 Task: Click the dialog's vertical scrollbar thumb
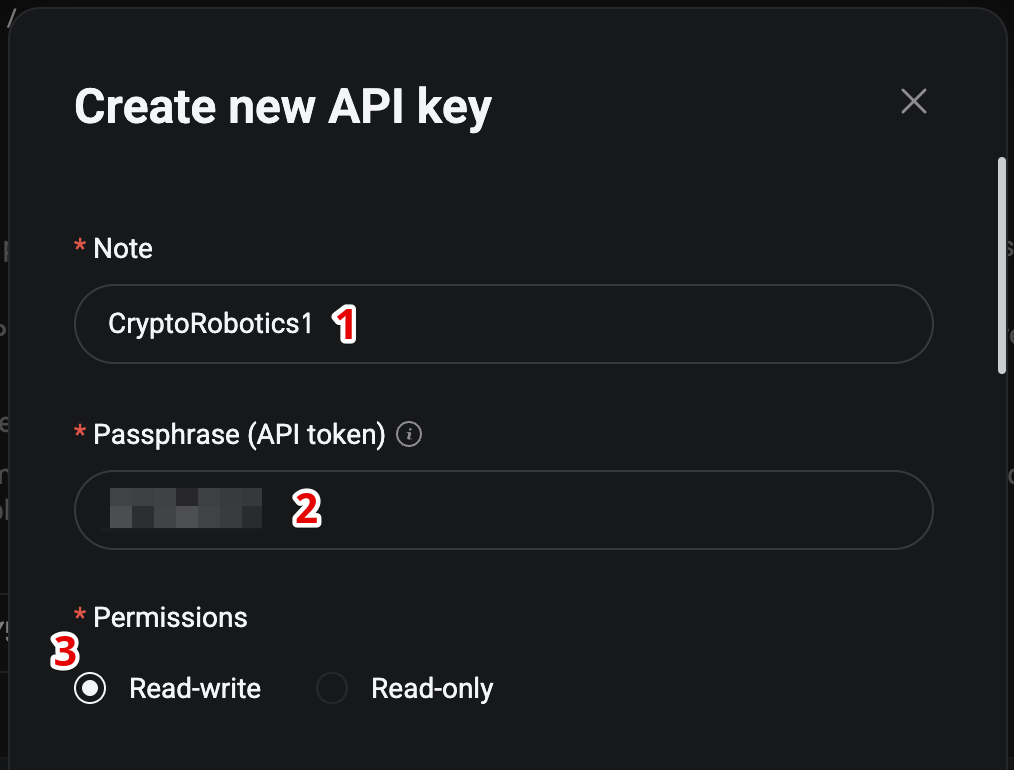pos(1002,265)
